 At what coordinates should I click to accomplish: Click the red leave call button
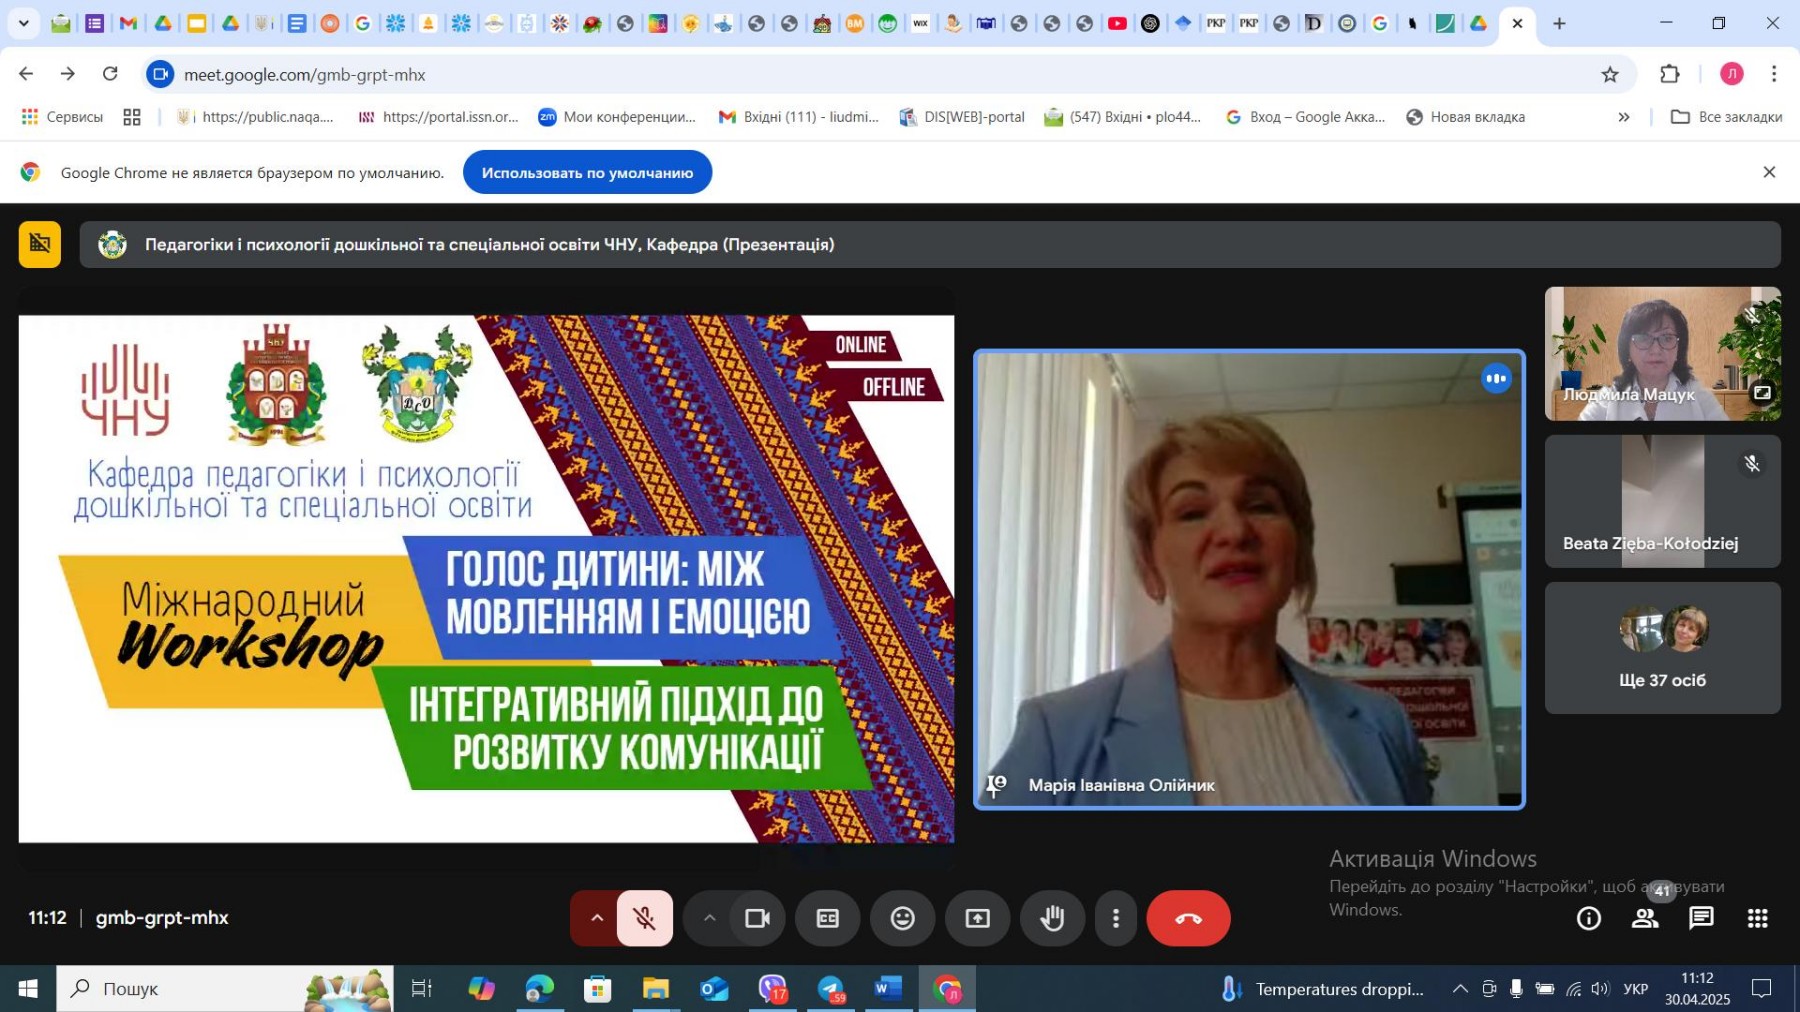1188,918
